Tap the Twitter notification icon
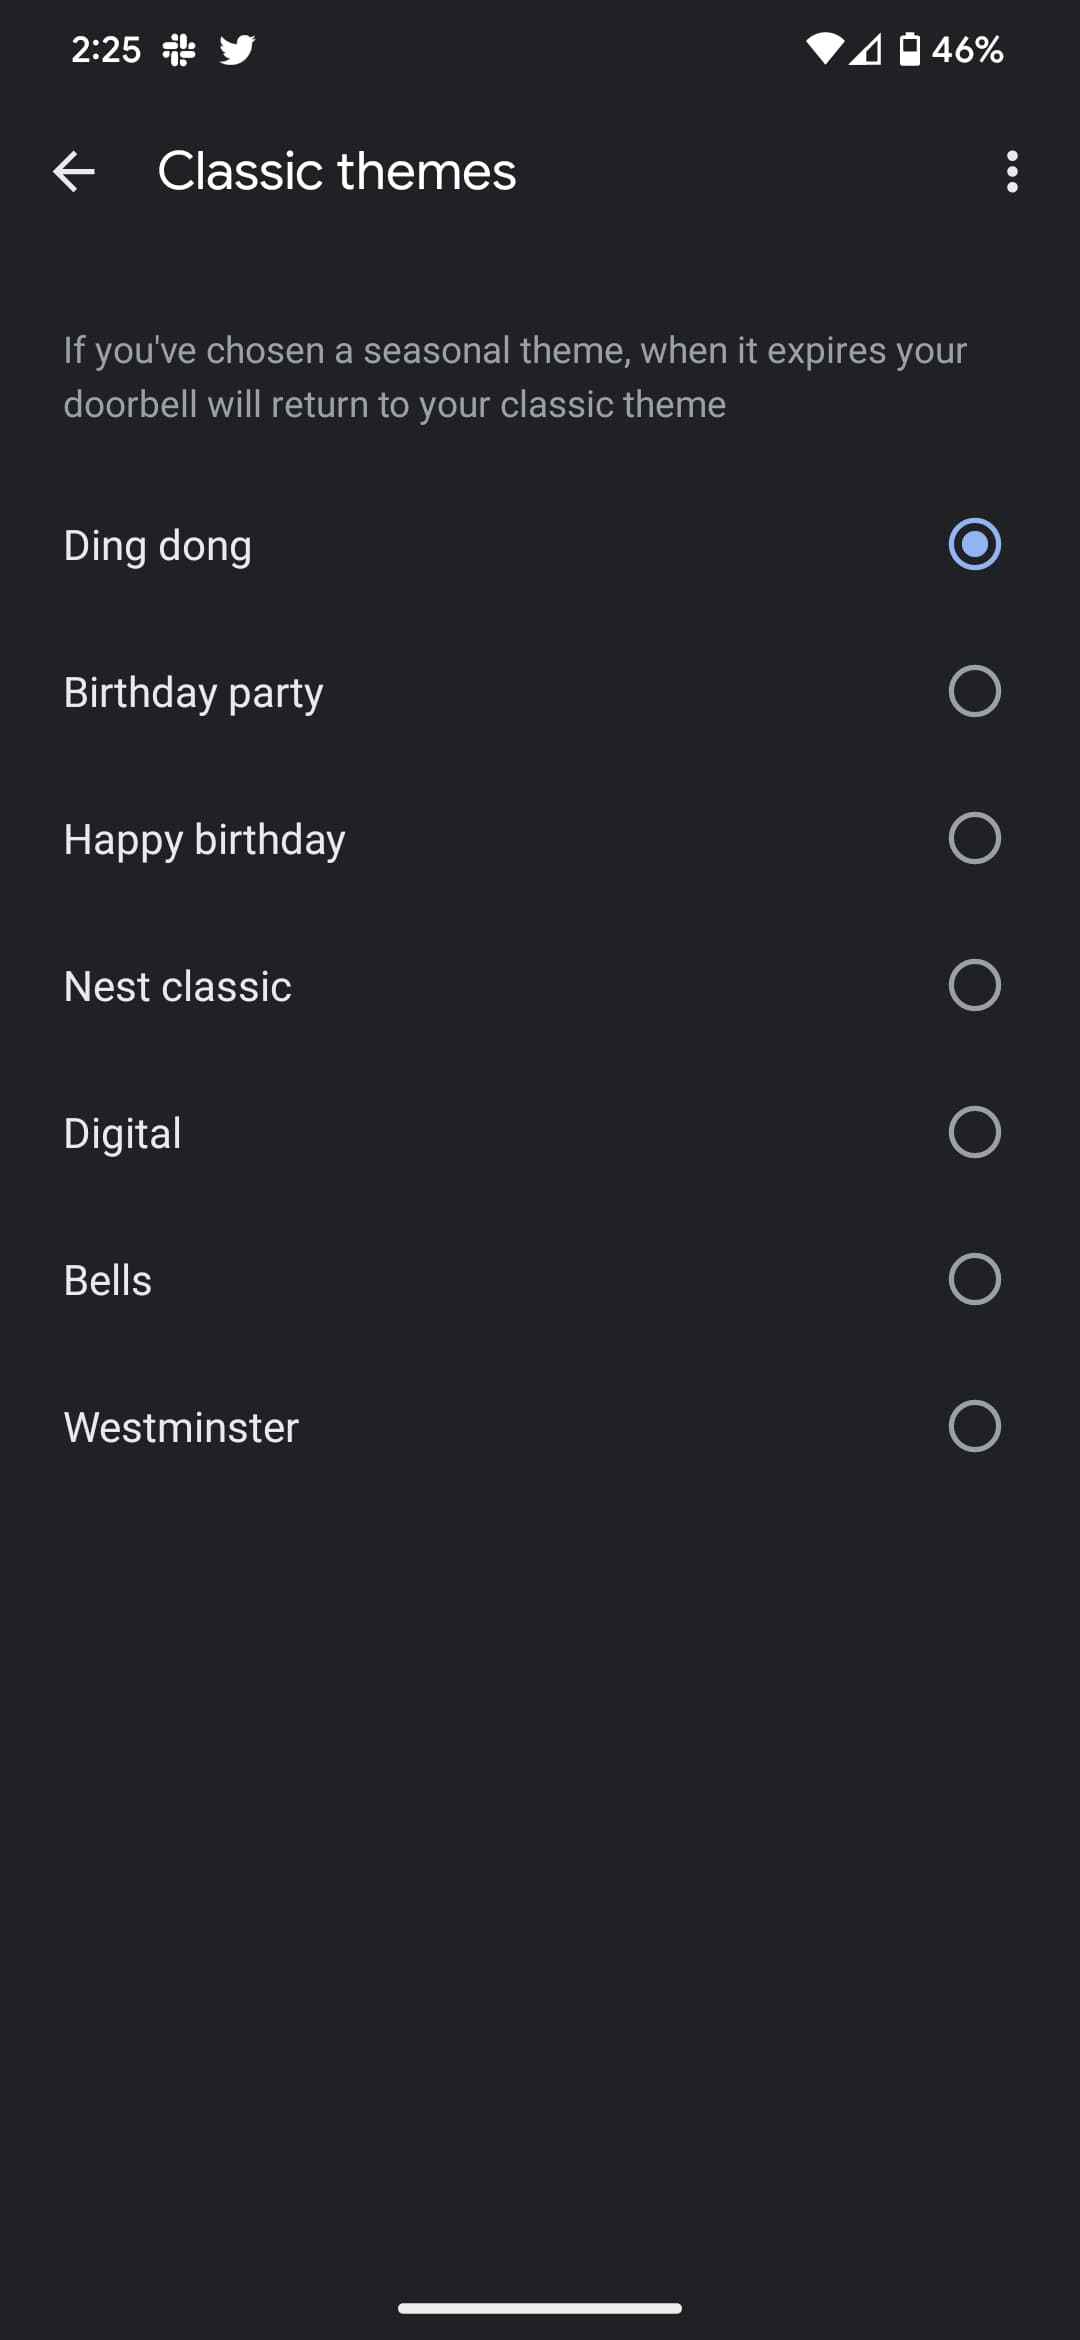This screenshot has height=2340, width=1080. pyautogui.click(x=237, y=49)
